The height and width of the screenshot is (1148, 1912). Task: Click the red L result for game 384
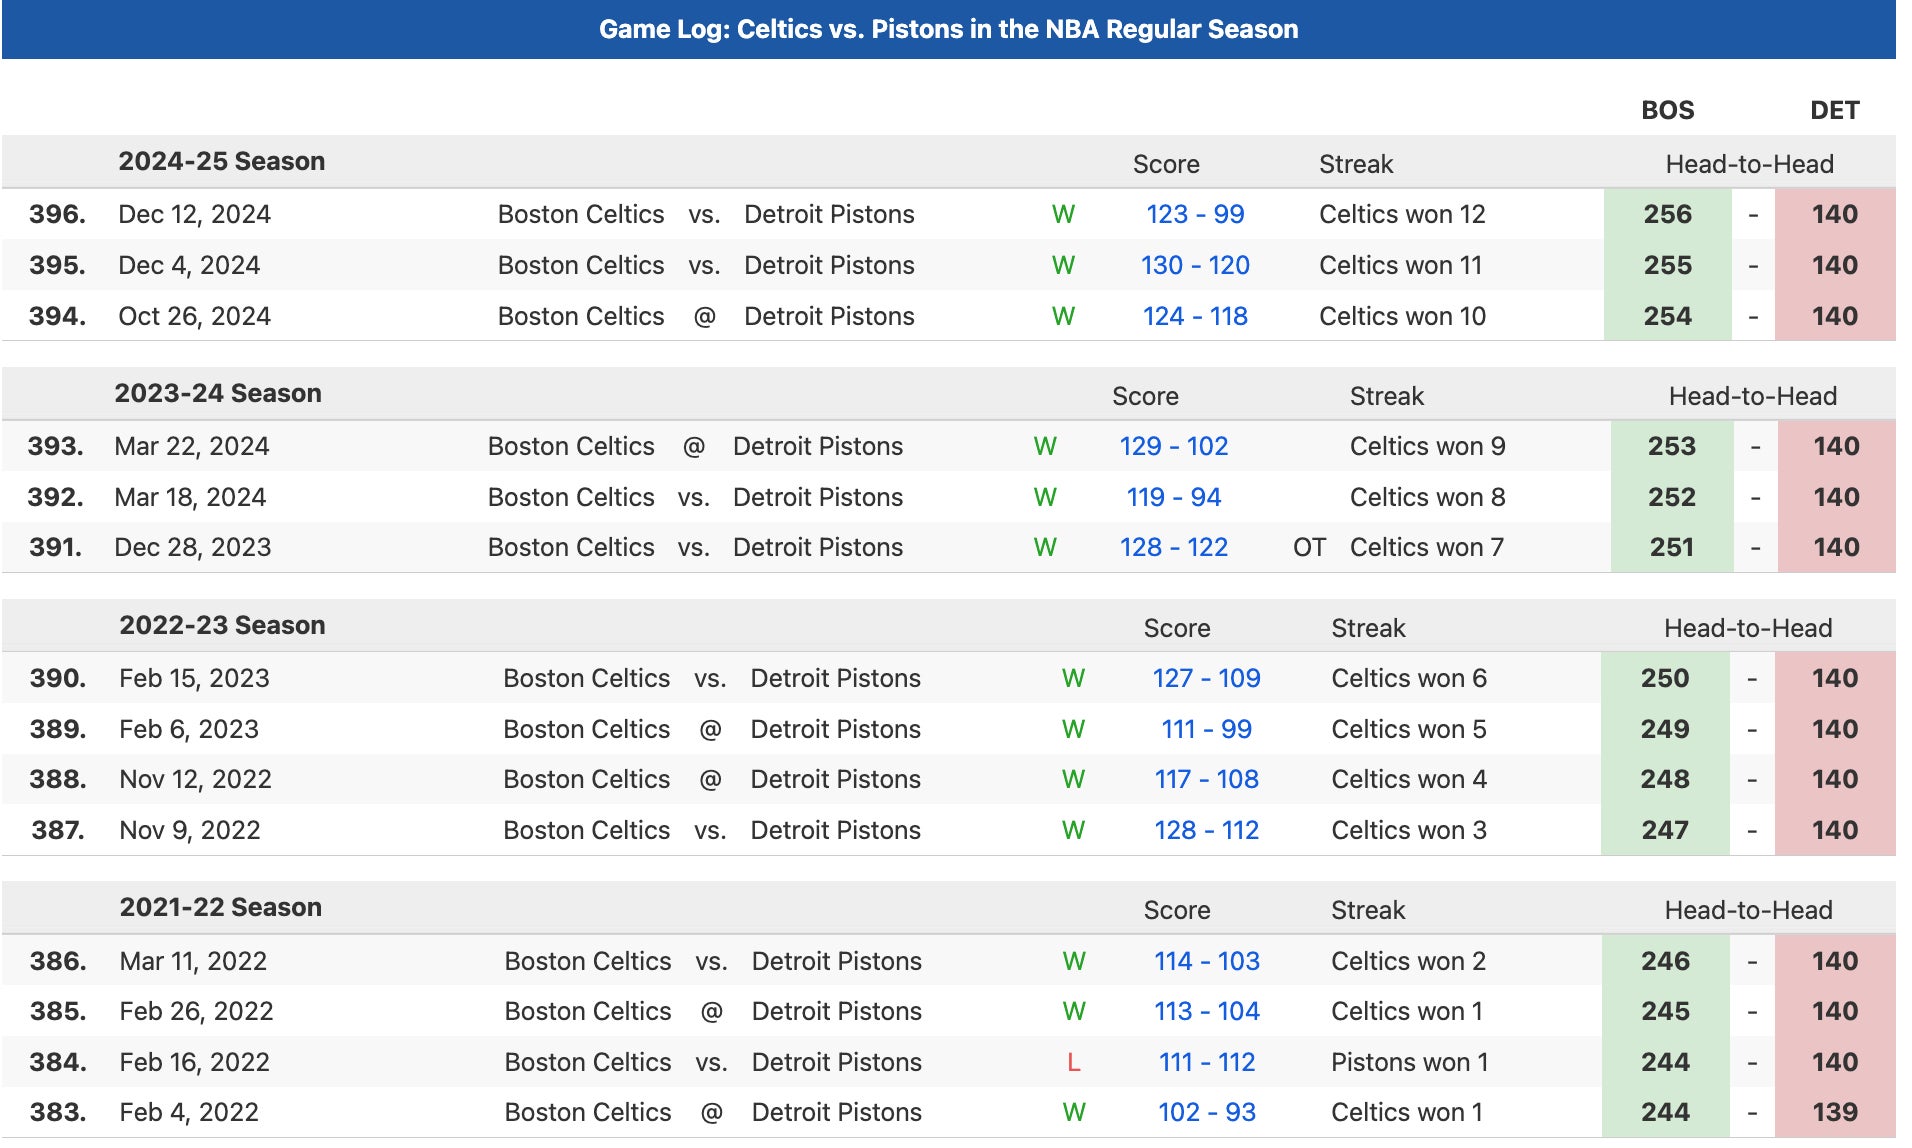click(x=1073, y=1062)
